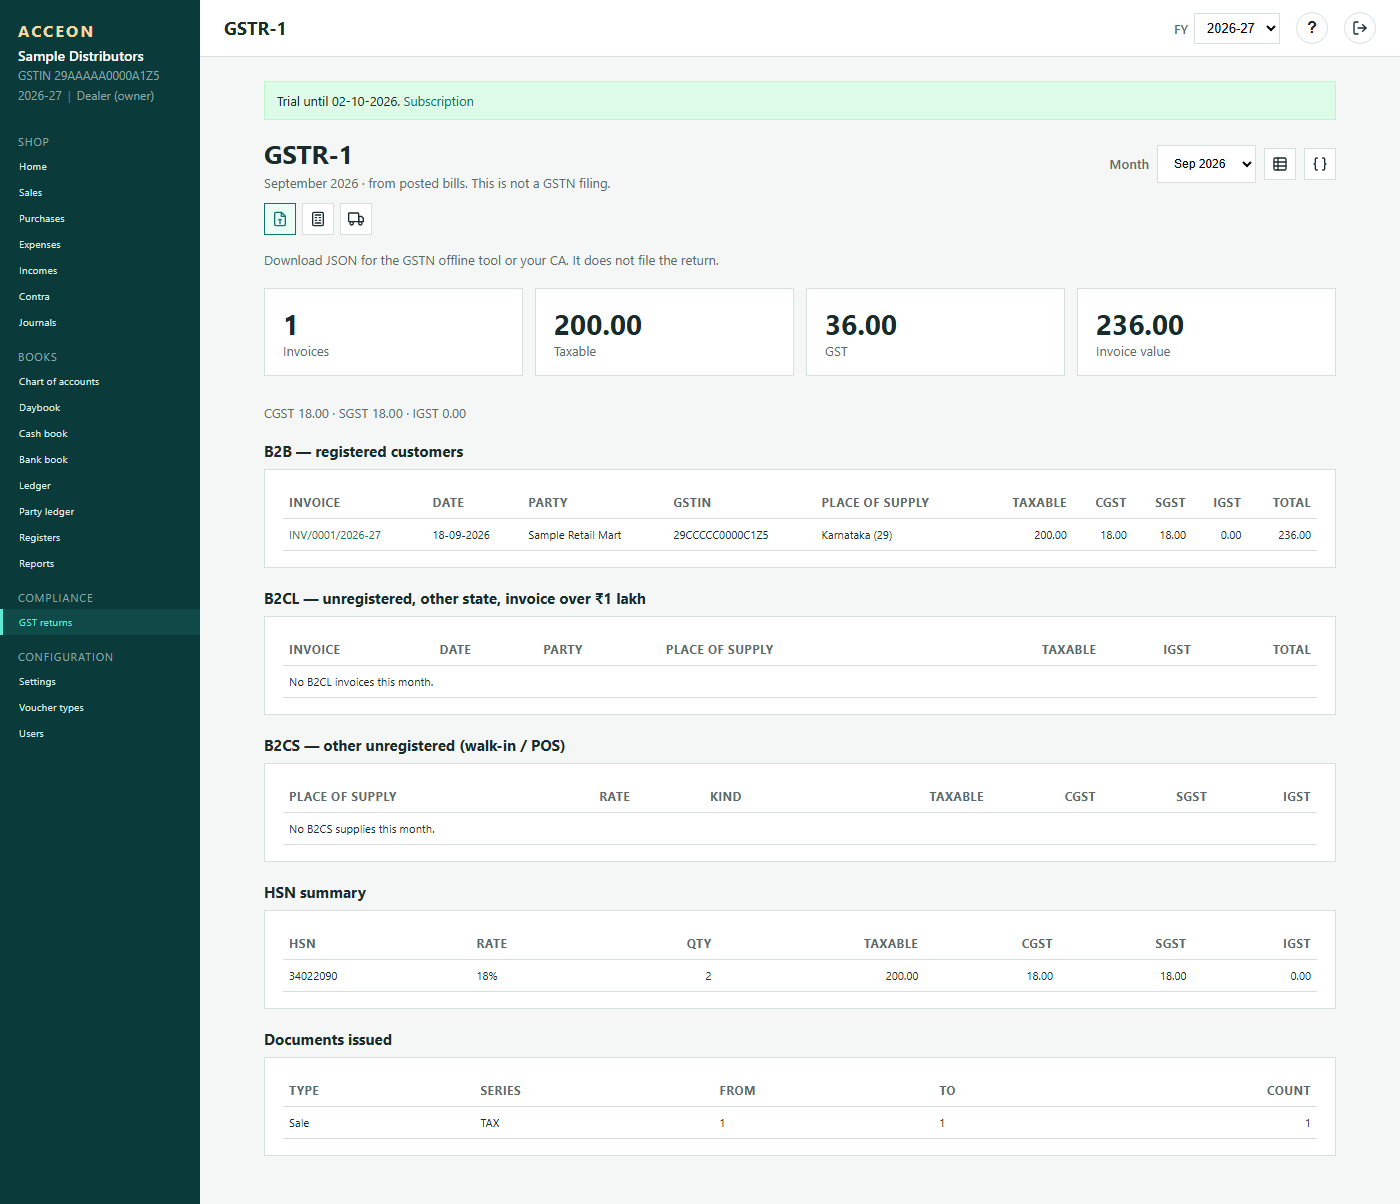Viewport: 1400px width, 1204px height.
Task: Go to Ledger in sidebar
Action: click(x=100, y=486)
